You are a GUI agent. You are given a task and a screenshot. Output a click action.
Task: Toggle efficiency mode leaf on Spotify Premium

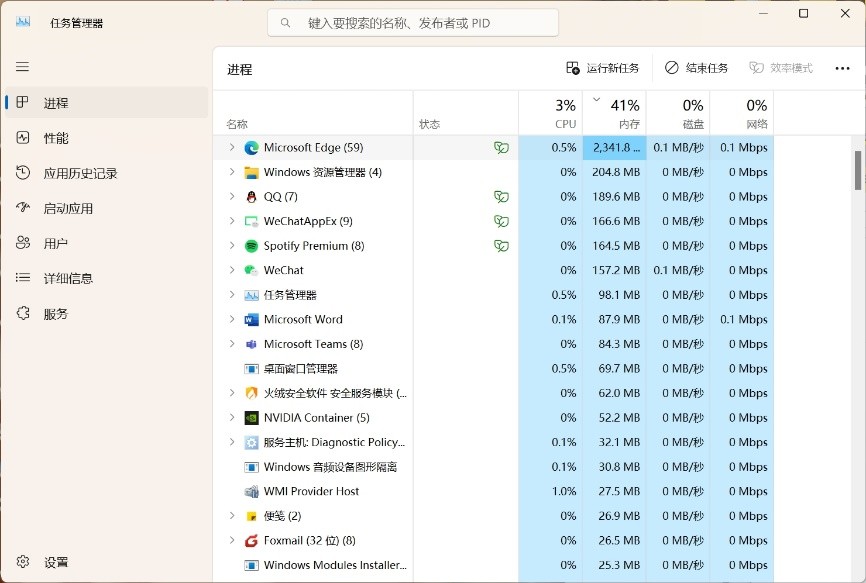point(500,245)
